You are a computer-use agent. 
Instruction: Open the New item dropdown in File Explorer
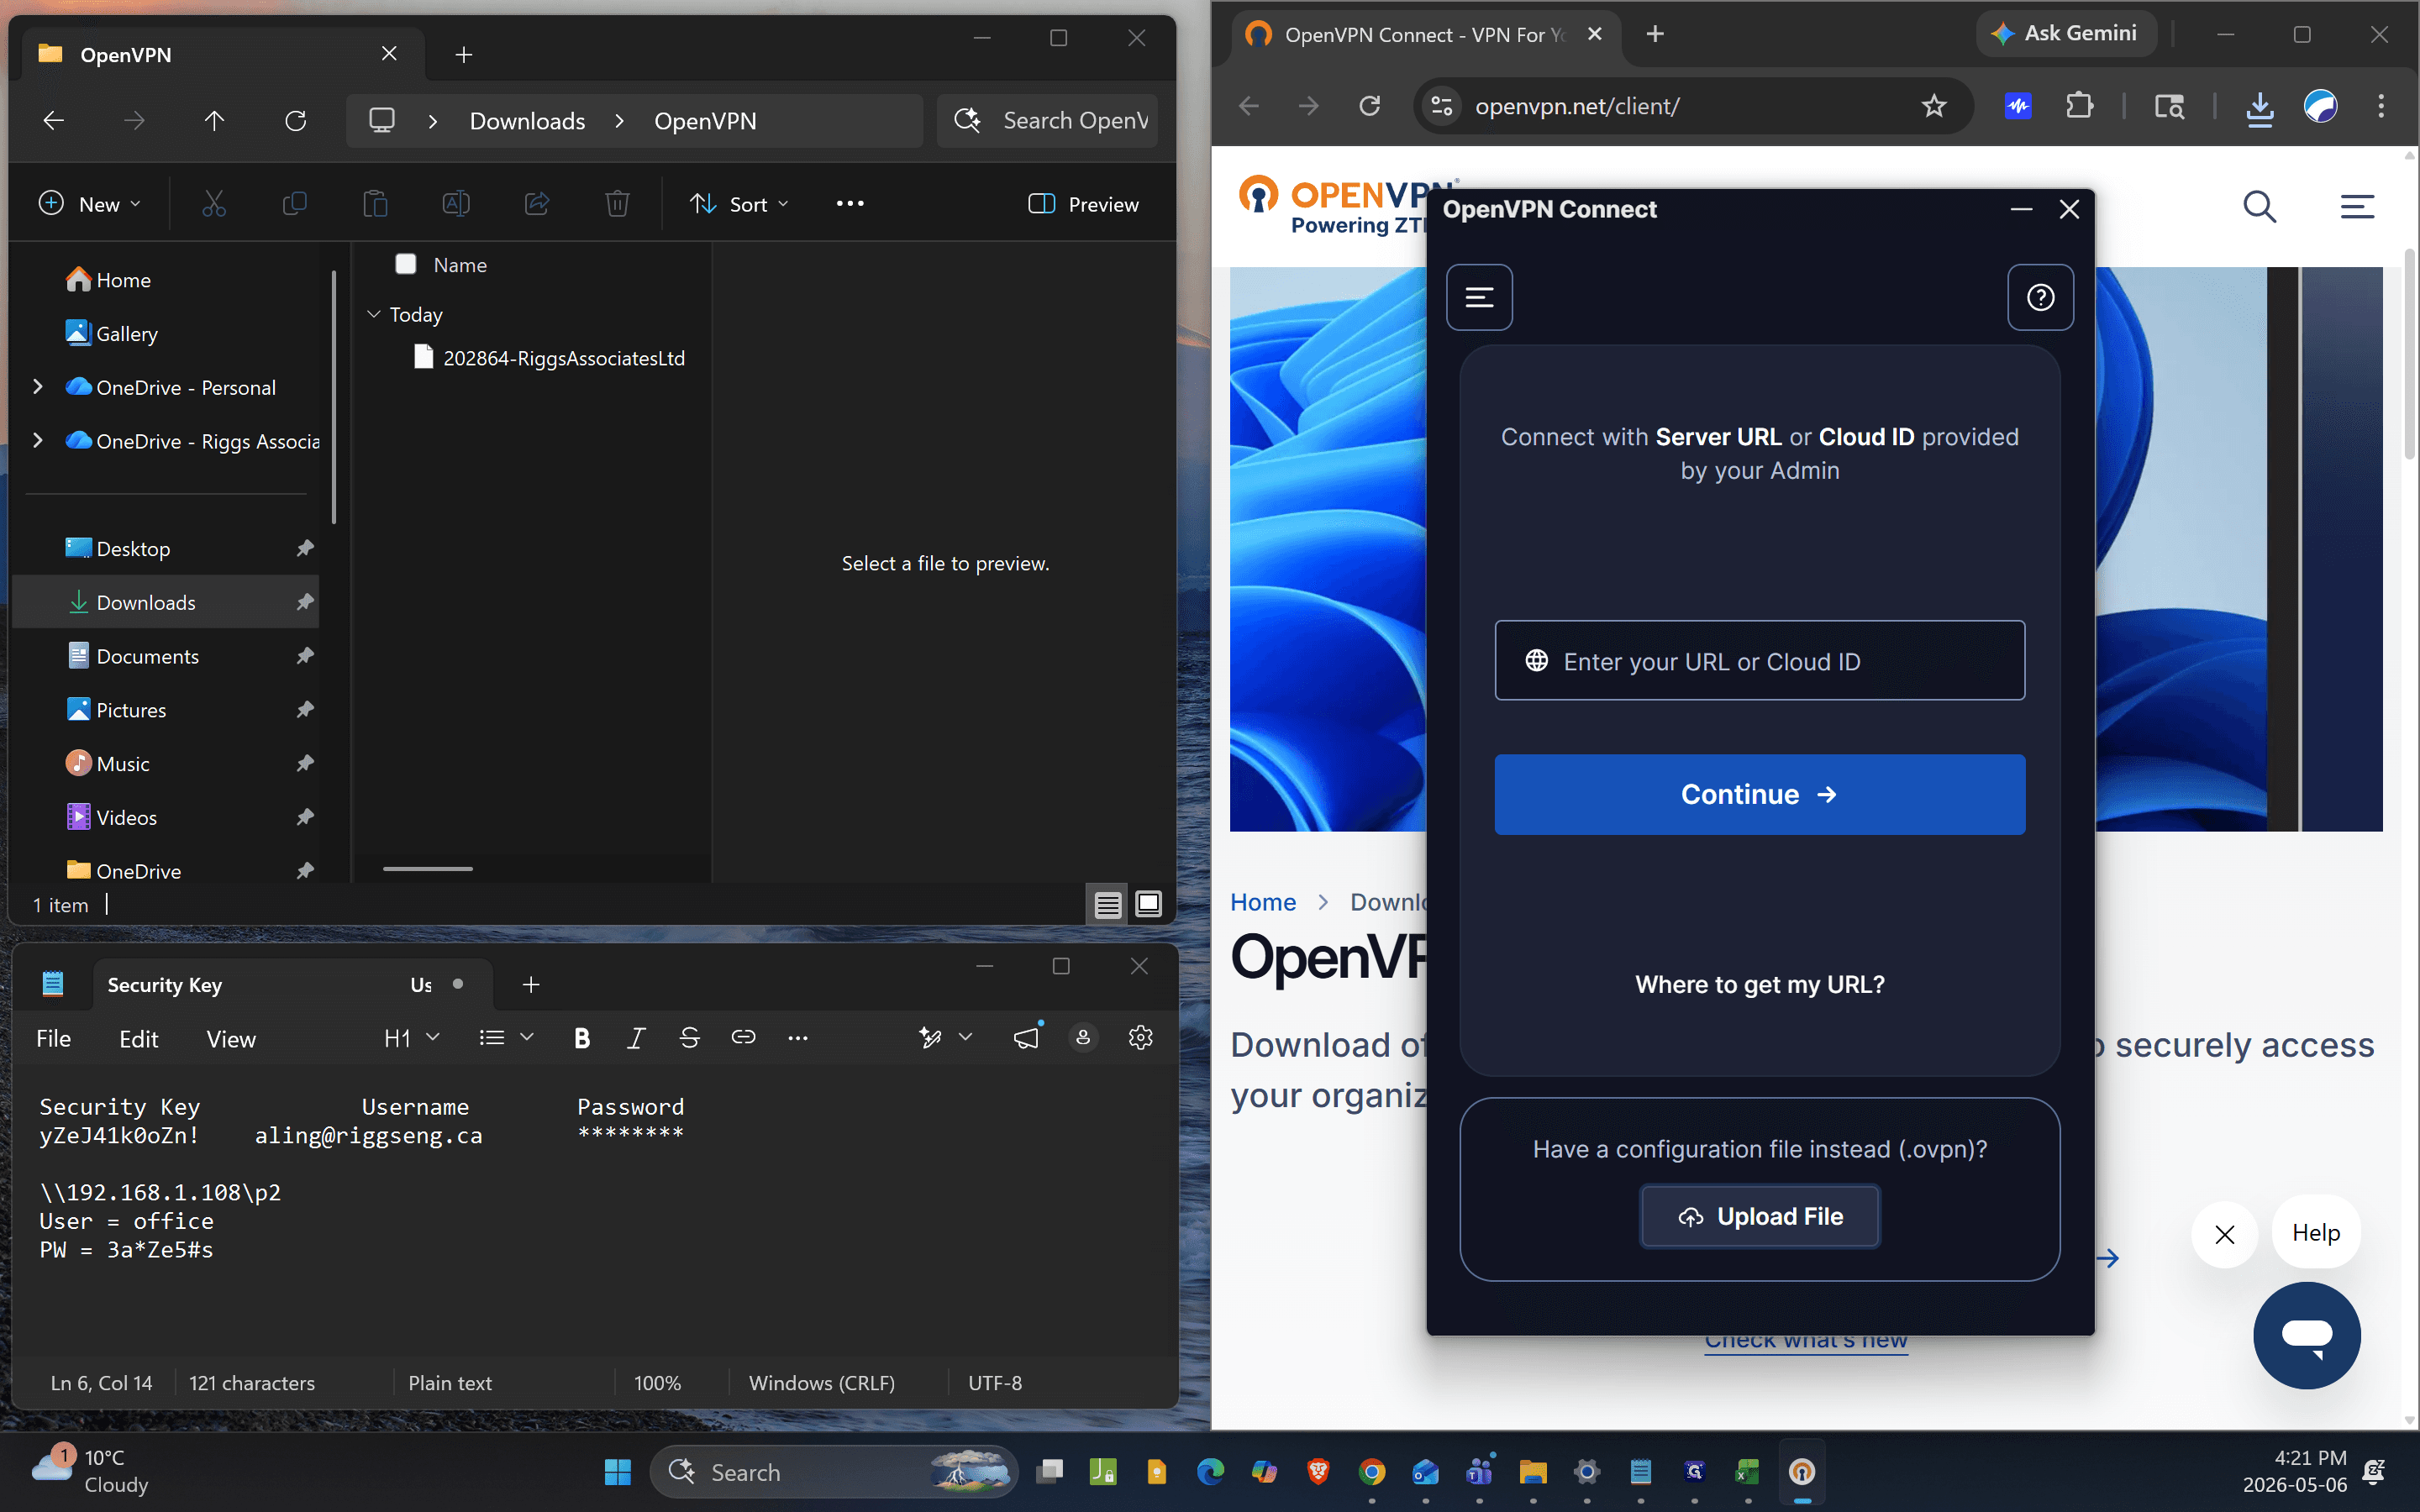tap(90, 204)
